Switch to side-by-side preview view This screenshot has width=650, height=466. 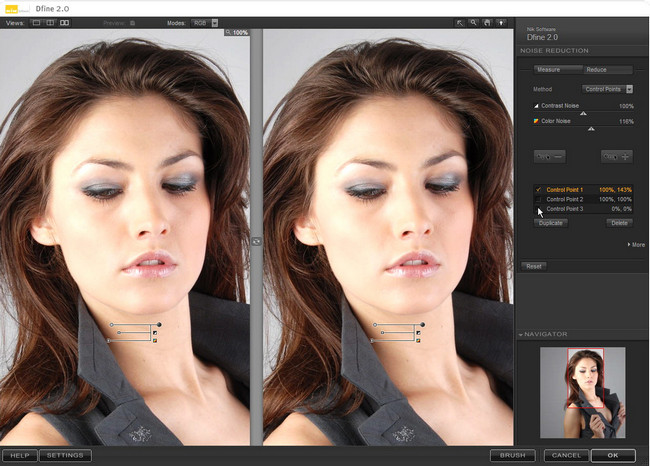pos(65,22)
